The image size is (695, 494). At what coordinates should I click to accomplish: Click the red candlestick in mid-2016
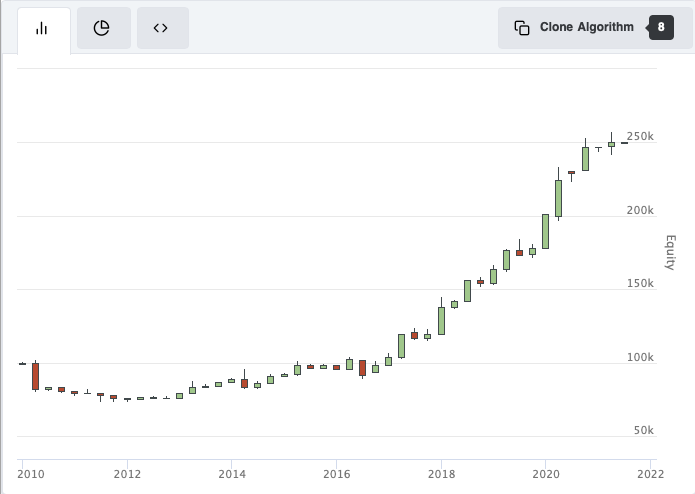coord(362,368)
